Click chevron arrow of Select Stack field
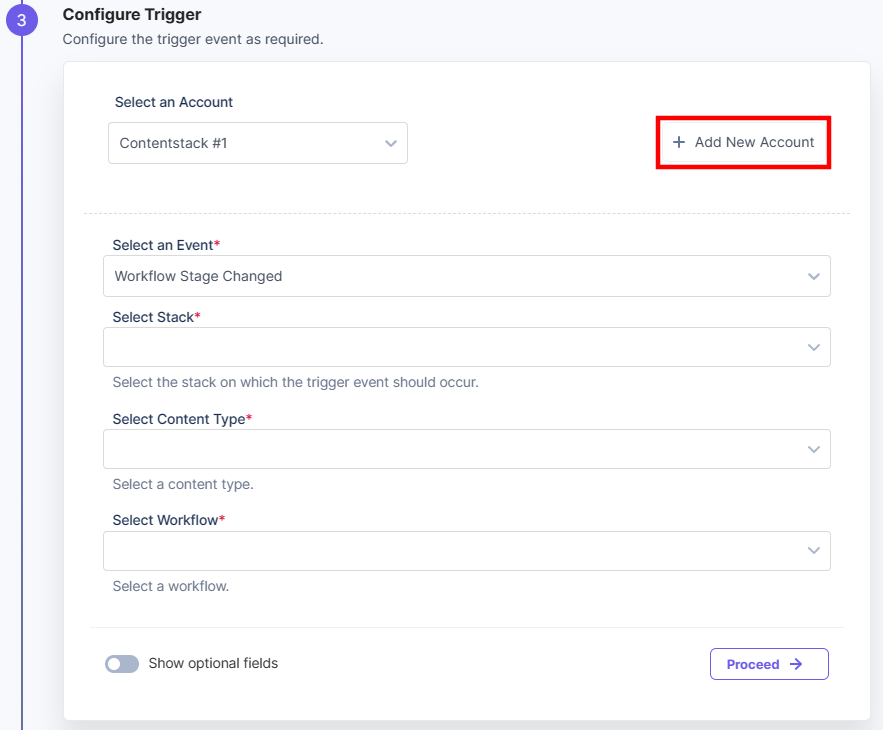This screenshot has height=730, width=883. (x=814, y=348)
